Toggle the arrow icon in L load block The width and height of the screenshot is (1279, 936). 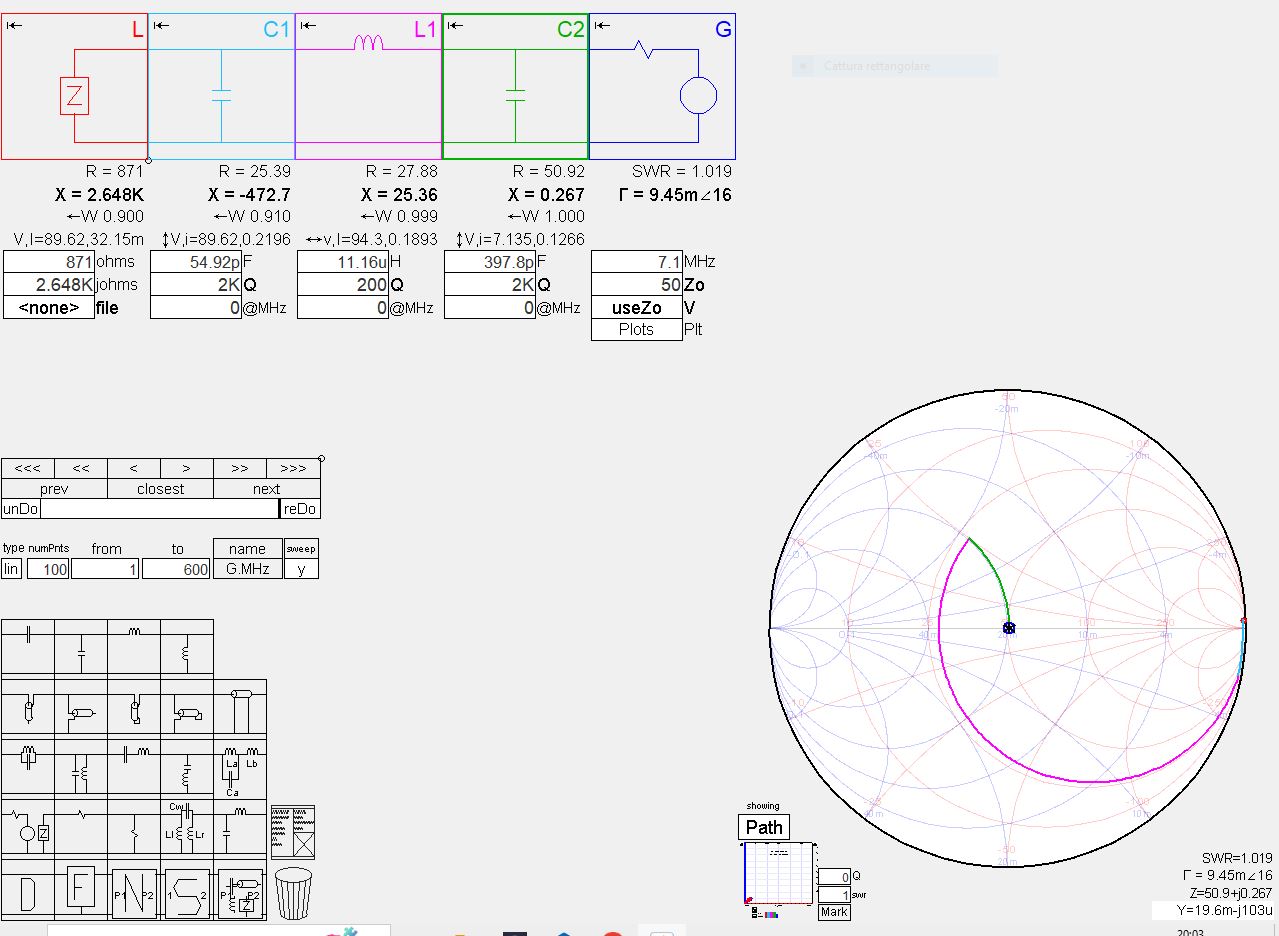click(14, 25)
